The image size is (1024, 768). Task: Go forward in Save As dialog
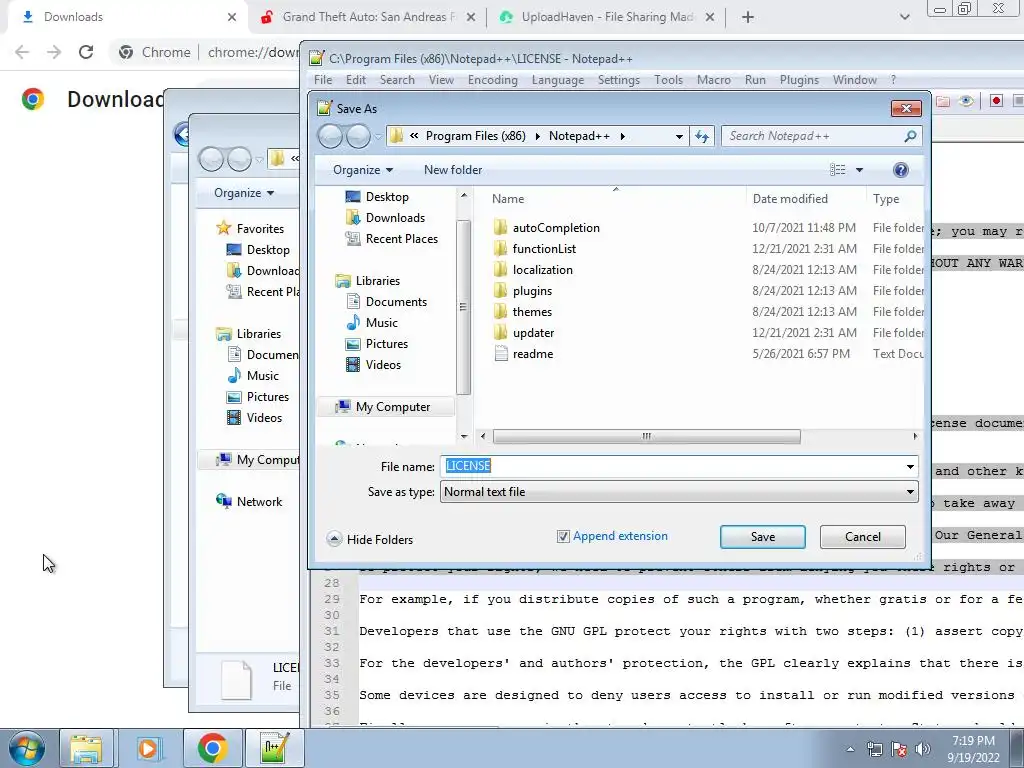click(358, 136)
